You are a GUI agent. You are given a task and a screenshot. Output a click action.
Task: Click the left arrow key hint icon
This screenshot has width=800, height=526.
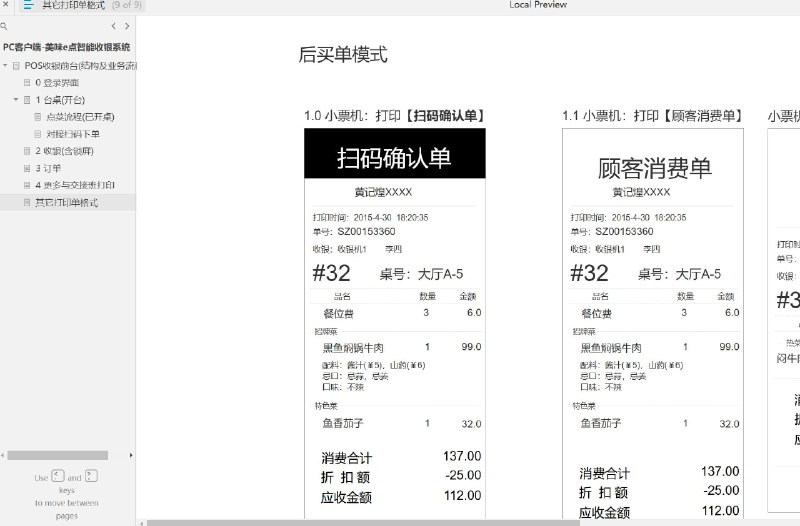pos(58,476)
